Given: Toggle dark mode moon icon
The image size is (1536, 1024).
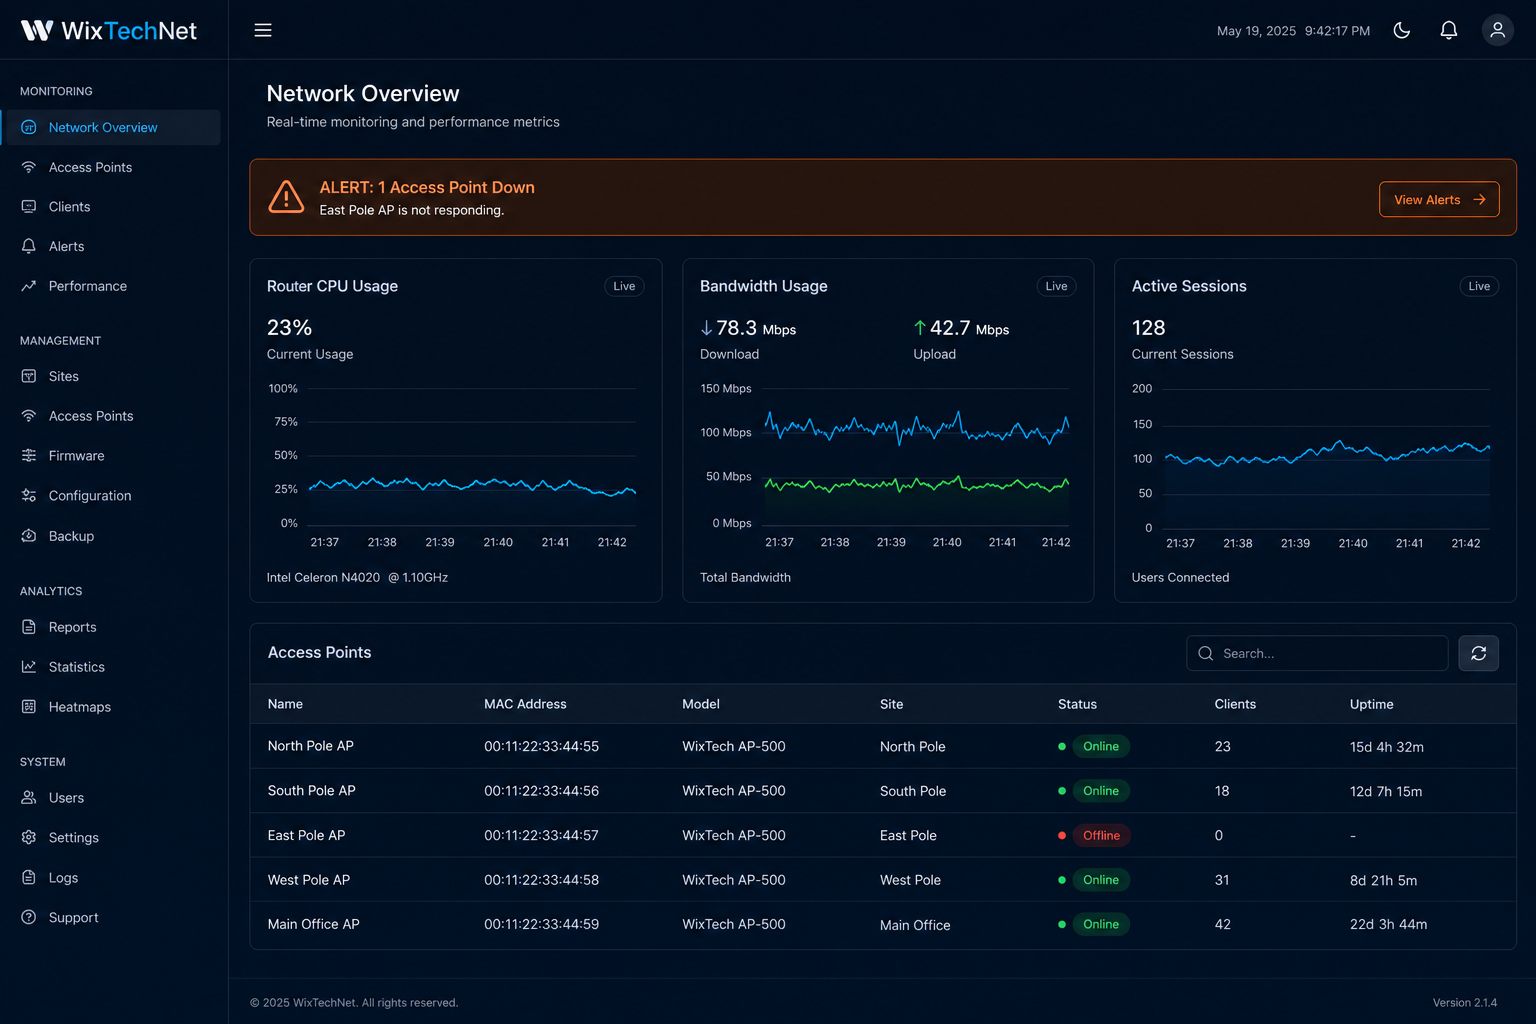Looking at the screenshot, I should (1402, 30).
